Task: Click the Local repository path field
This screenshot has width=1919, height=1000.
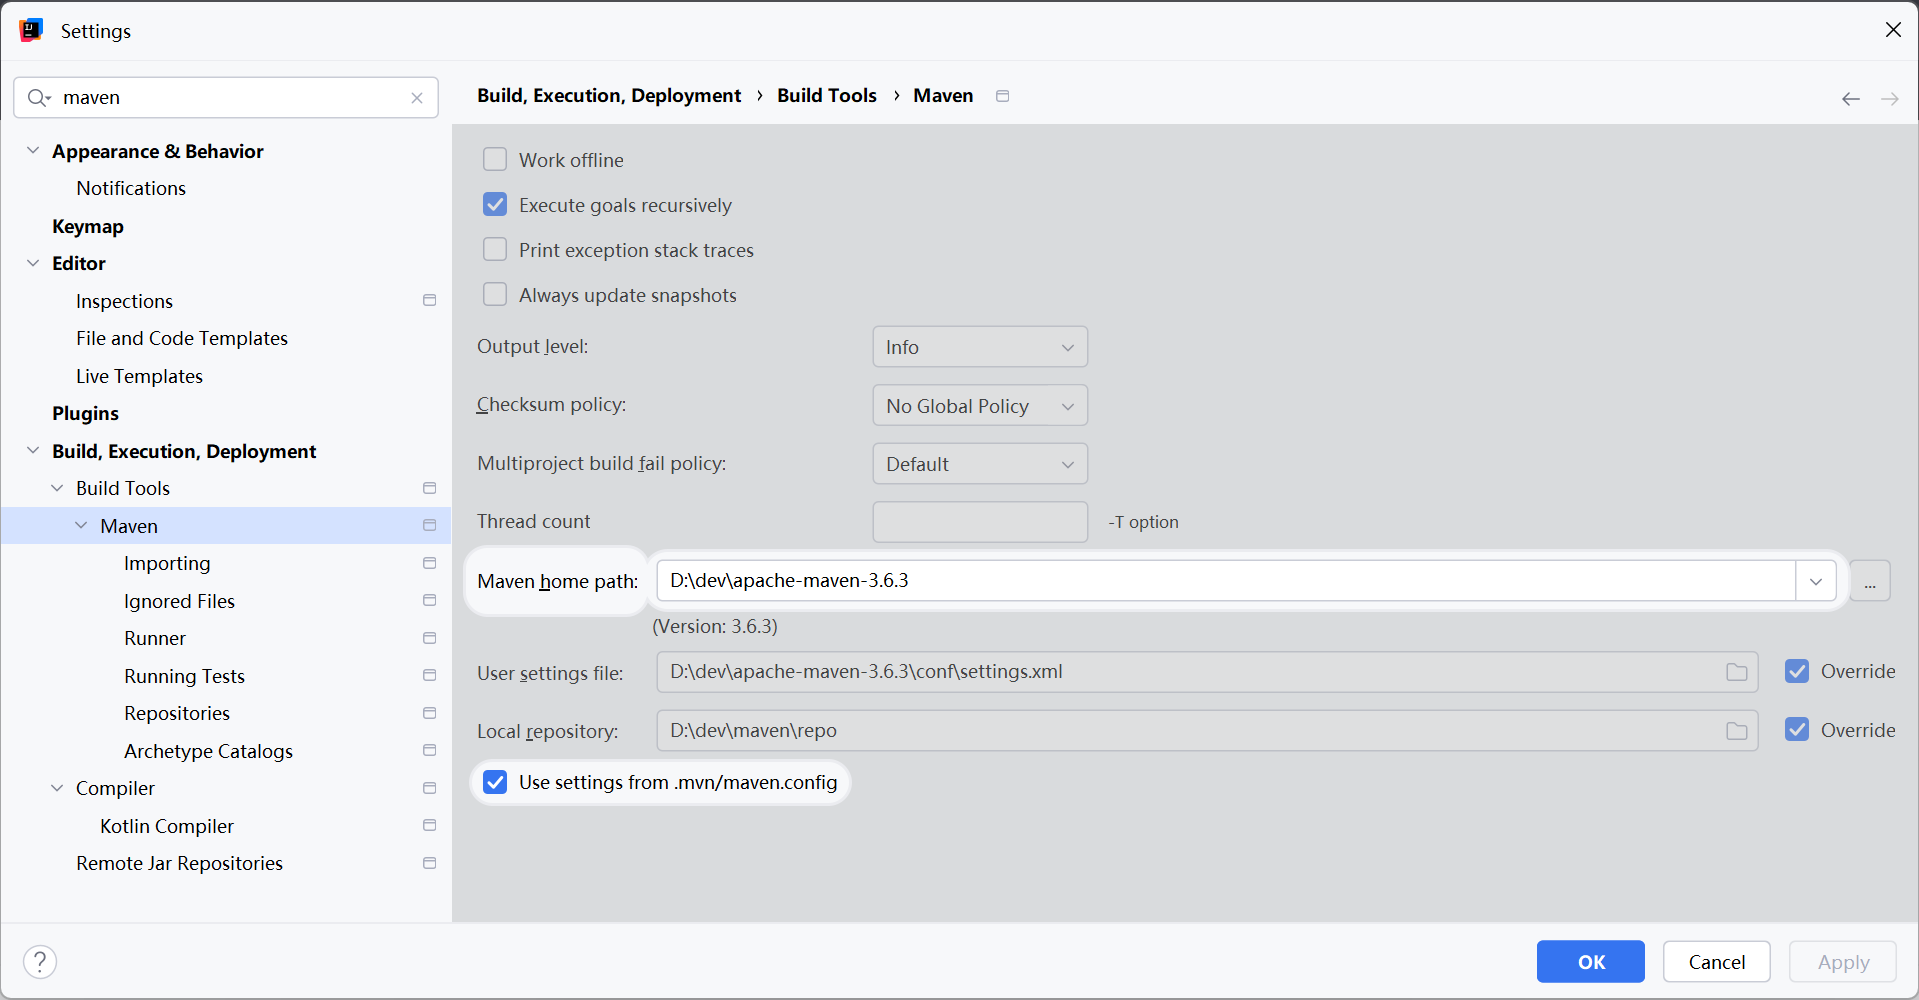Action: click(1207, 731)
